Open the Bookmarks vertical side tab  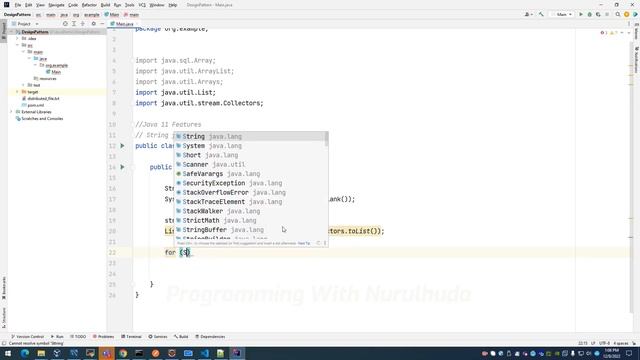tap(4, 288)
